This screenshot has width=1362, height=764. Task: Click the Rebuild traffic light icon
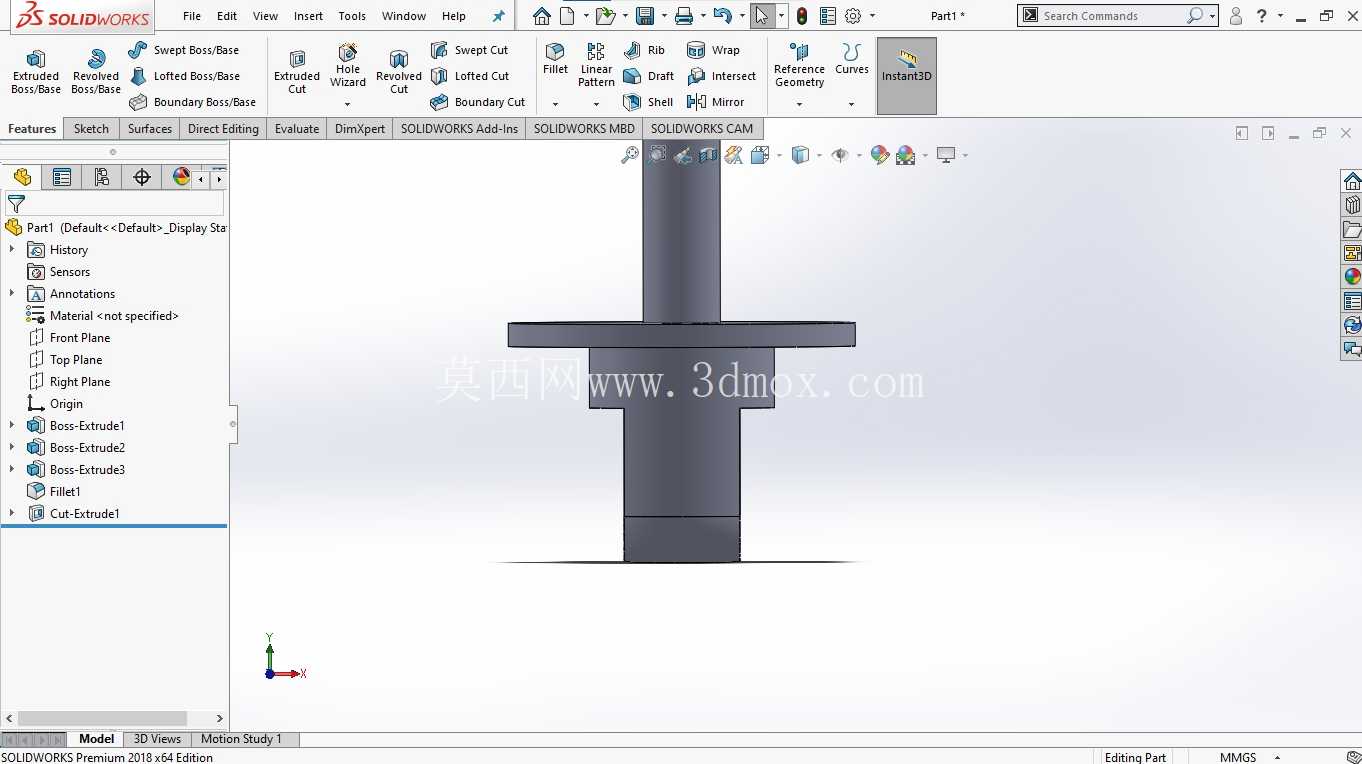pos(802,16)
